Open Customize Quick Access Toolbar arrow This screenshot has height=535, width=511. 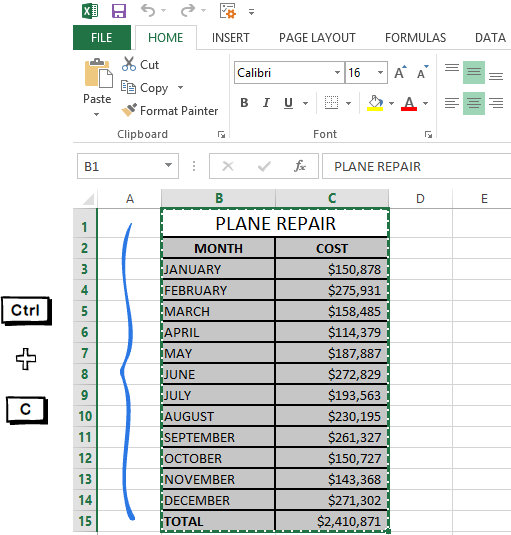[251, 12]
